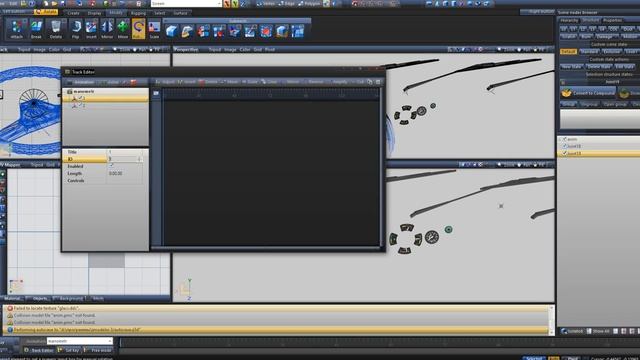Click the Delete state button
The height and width of the screenshot is (360, 640).
pyautogui.click(x=599, y=67)
